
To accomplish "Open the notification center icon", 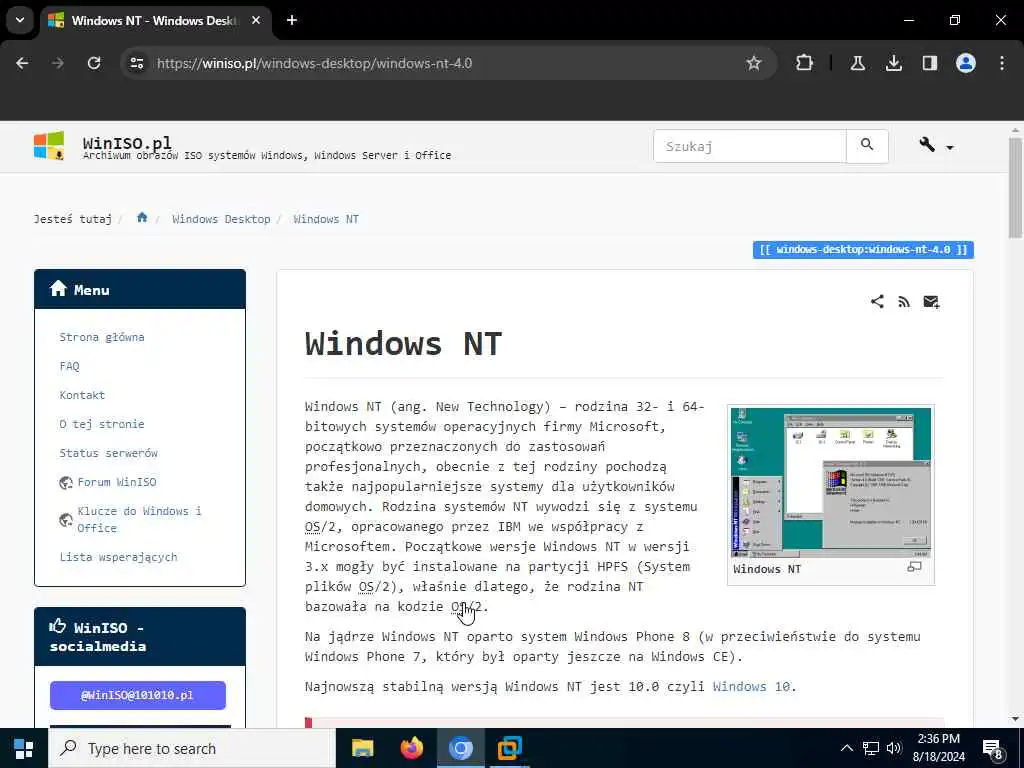I will [993, 749].
